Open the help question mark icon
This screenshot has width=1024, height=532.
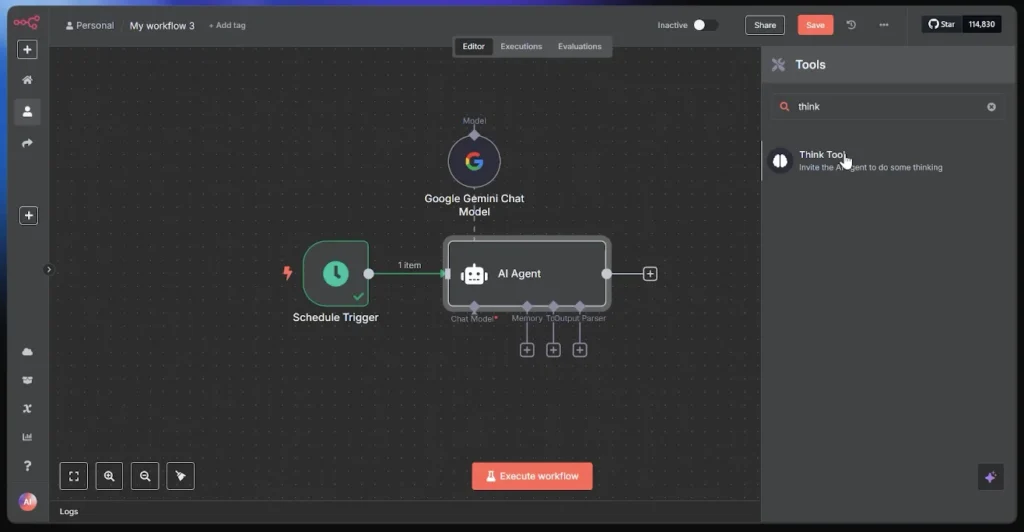(28, 466)
